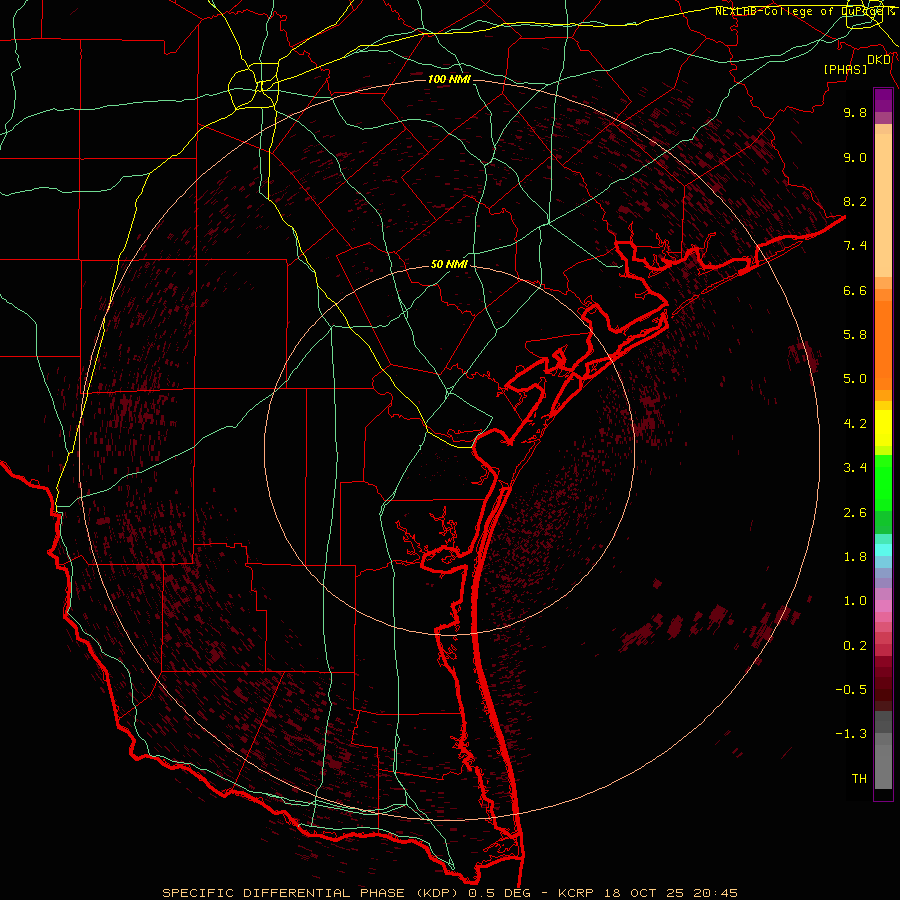Click SPECIFIC DIFFERENTIAL PHASE title text
Screen dimensions: 900x900
tap(285, 893)
